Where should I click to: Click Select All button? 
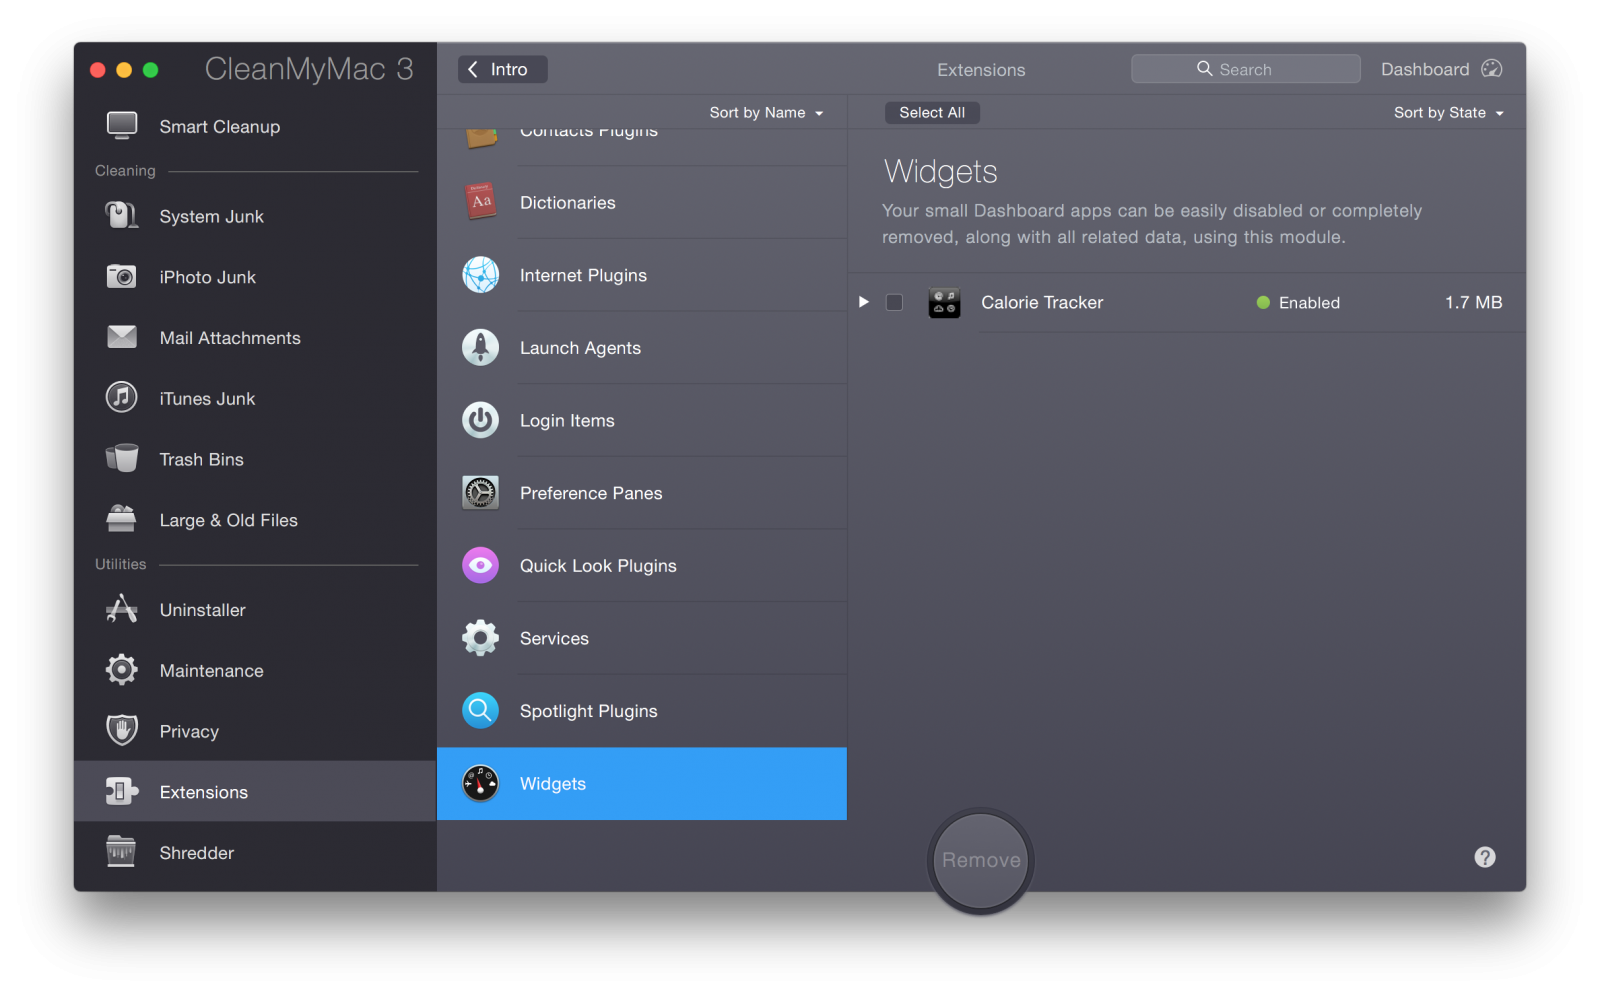pyautogui.click(x=932, y=113)
